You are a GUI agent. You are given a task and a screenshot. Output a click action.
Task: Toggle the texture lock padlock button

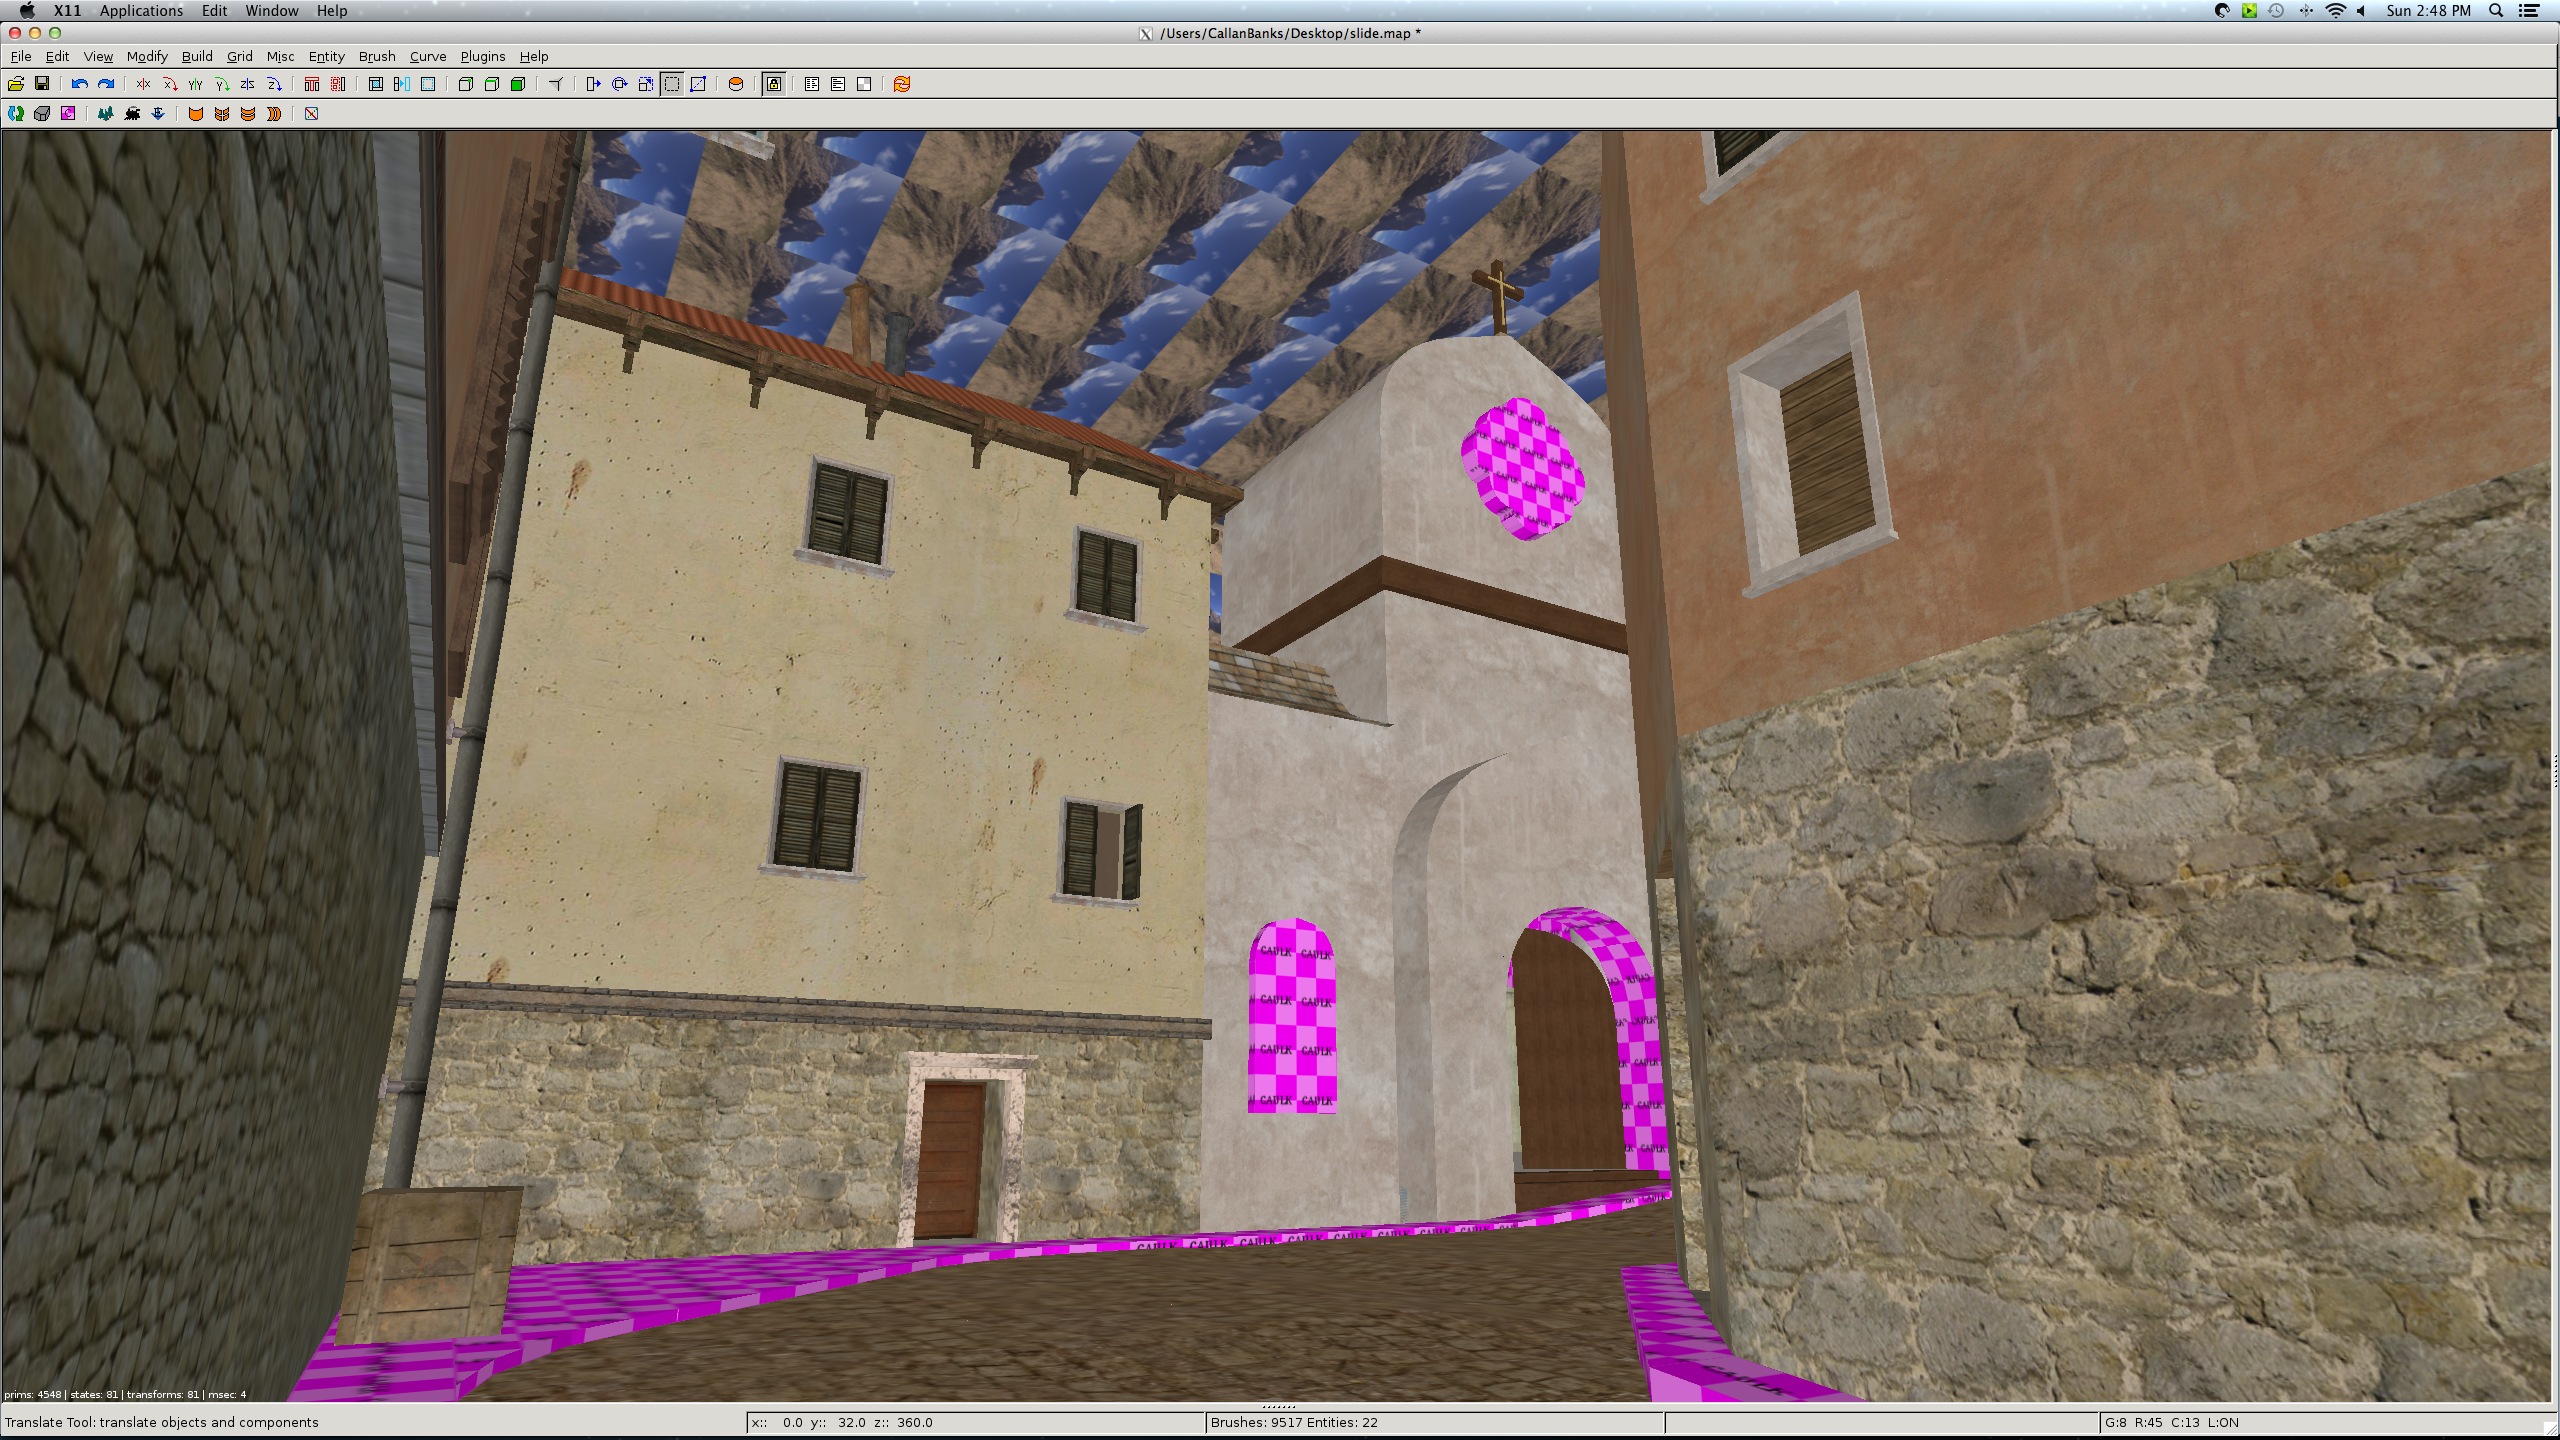tap(774, 84)
